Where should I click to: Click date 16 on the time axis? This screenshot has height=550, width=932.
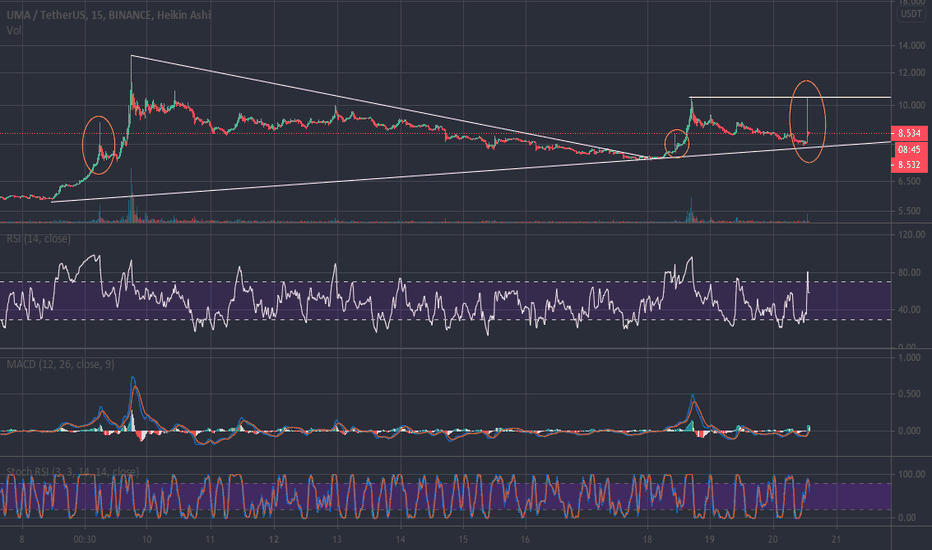525,539
